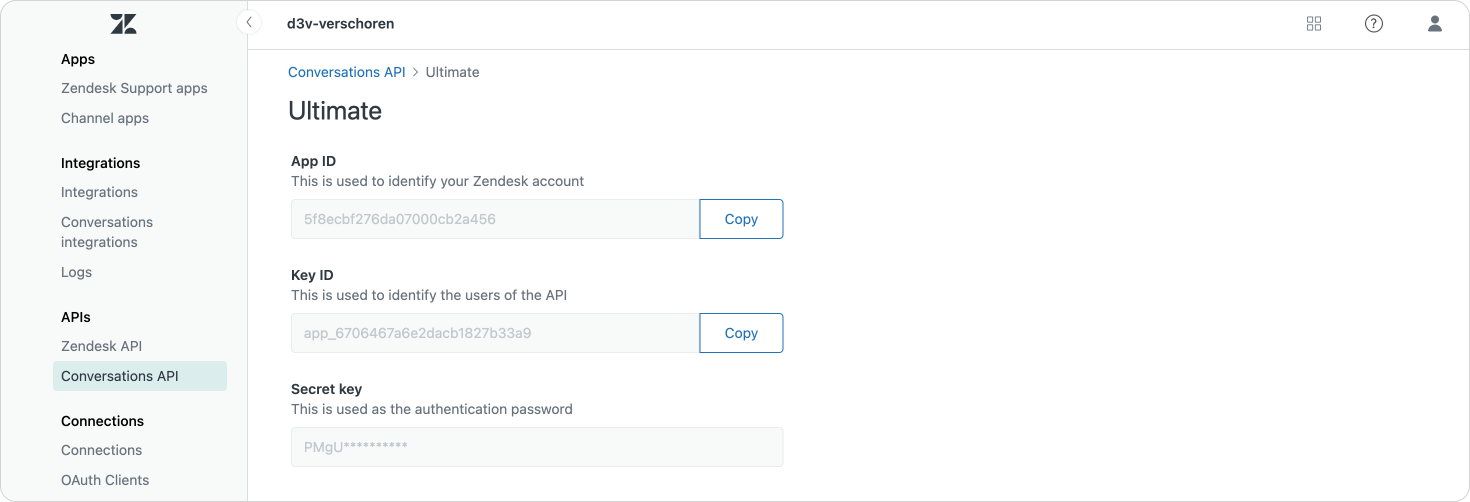Open the help question mark icon

(1374, 24)
